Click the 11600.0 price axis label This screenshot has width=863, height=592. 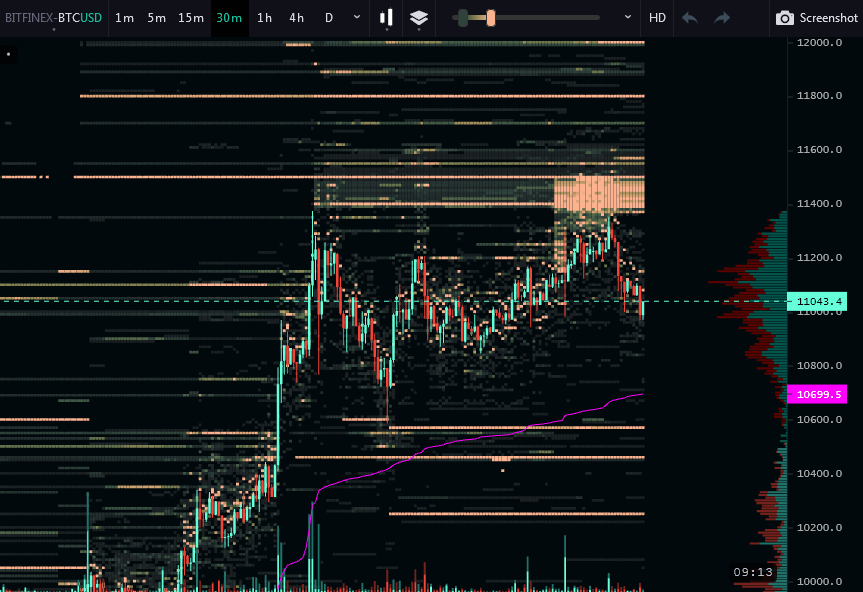(x=819, y=150)
